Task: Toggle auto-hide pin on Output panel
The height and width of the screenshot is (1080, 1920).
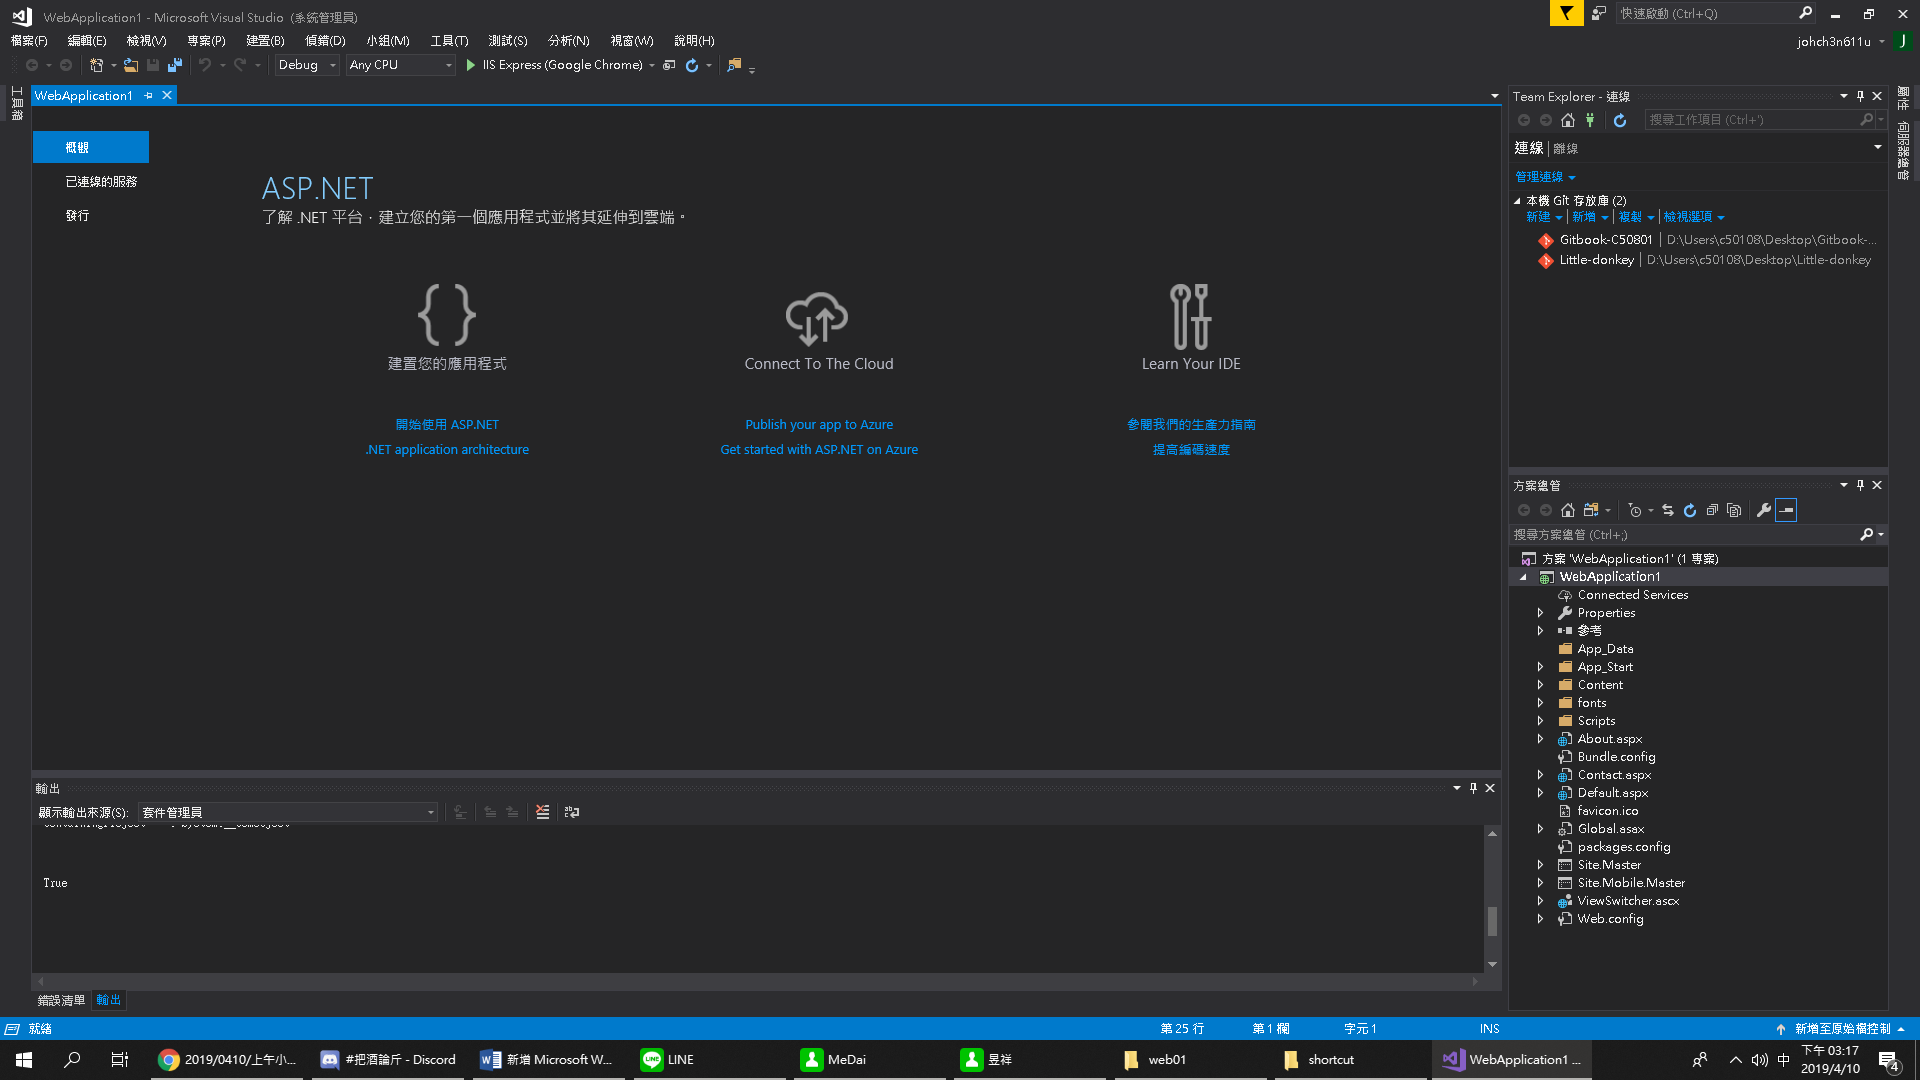Action: click(1473, 788)
